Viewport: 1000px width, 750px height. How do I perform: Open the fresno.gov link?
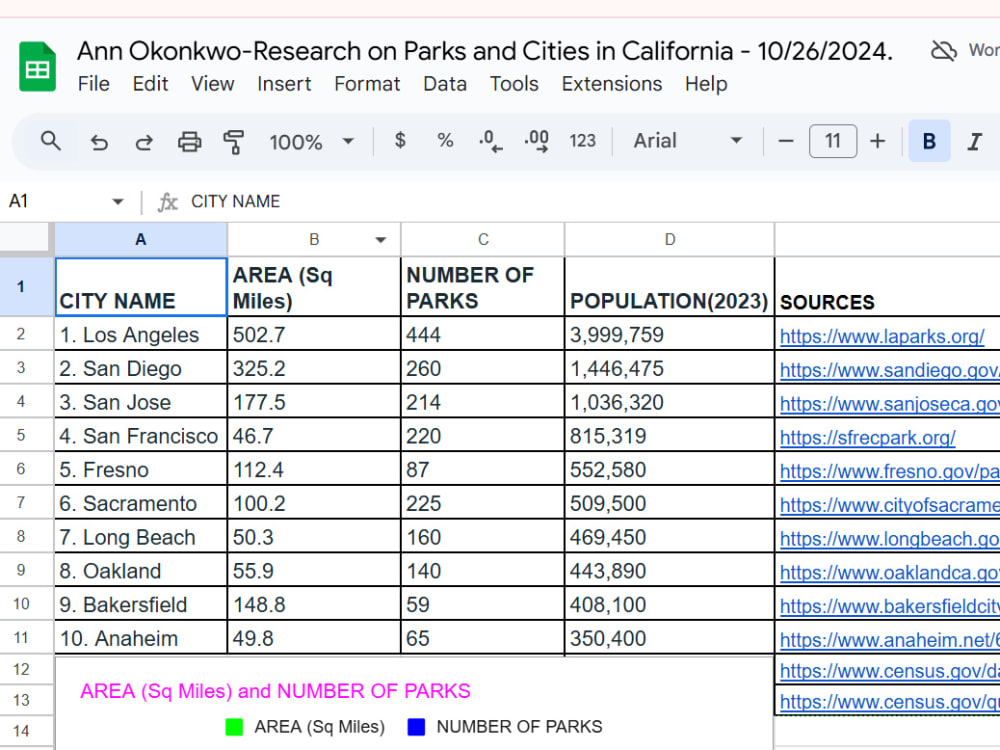[890, 471]
